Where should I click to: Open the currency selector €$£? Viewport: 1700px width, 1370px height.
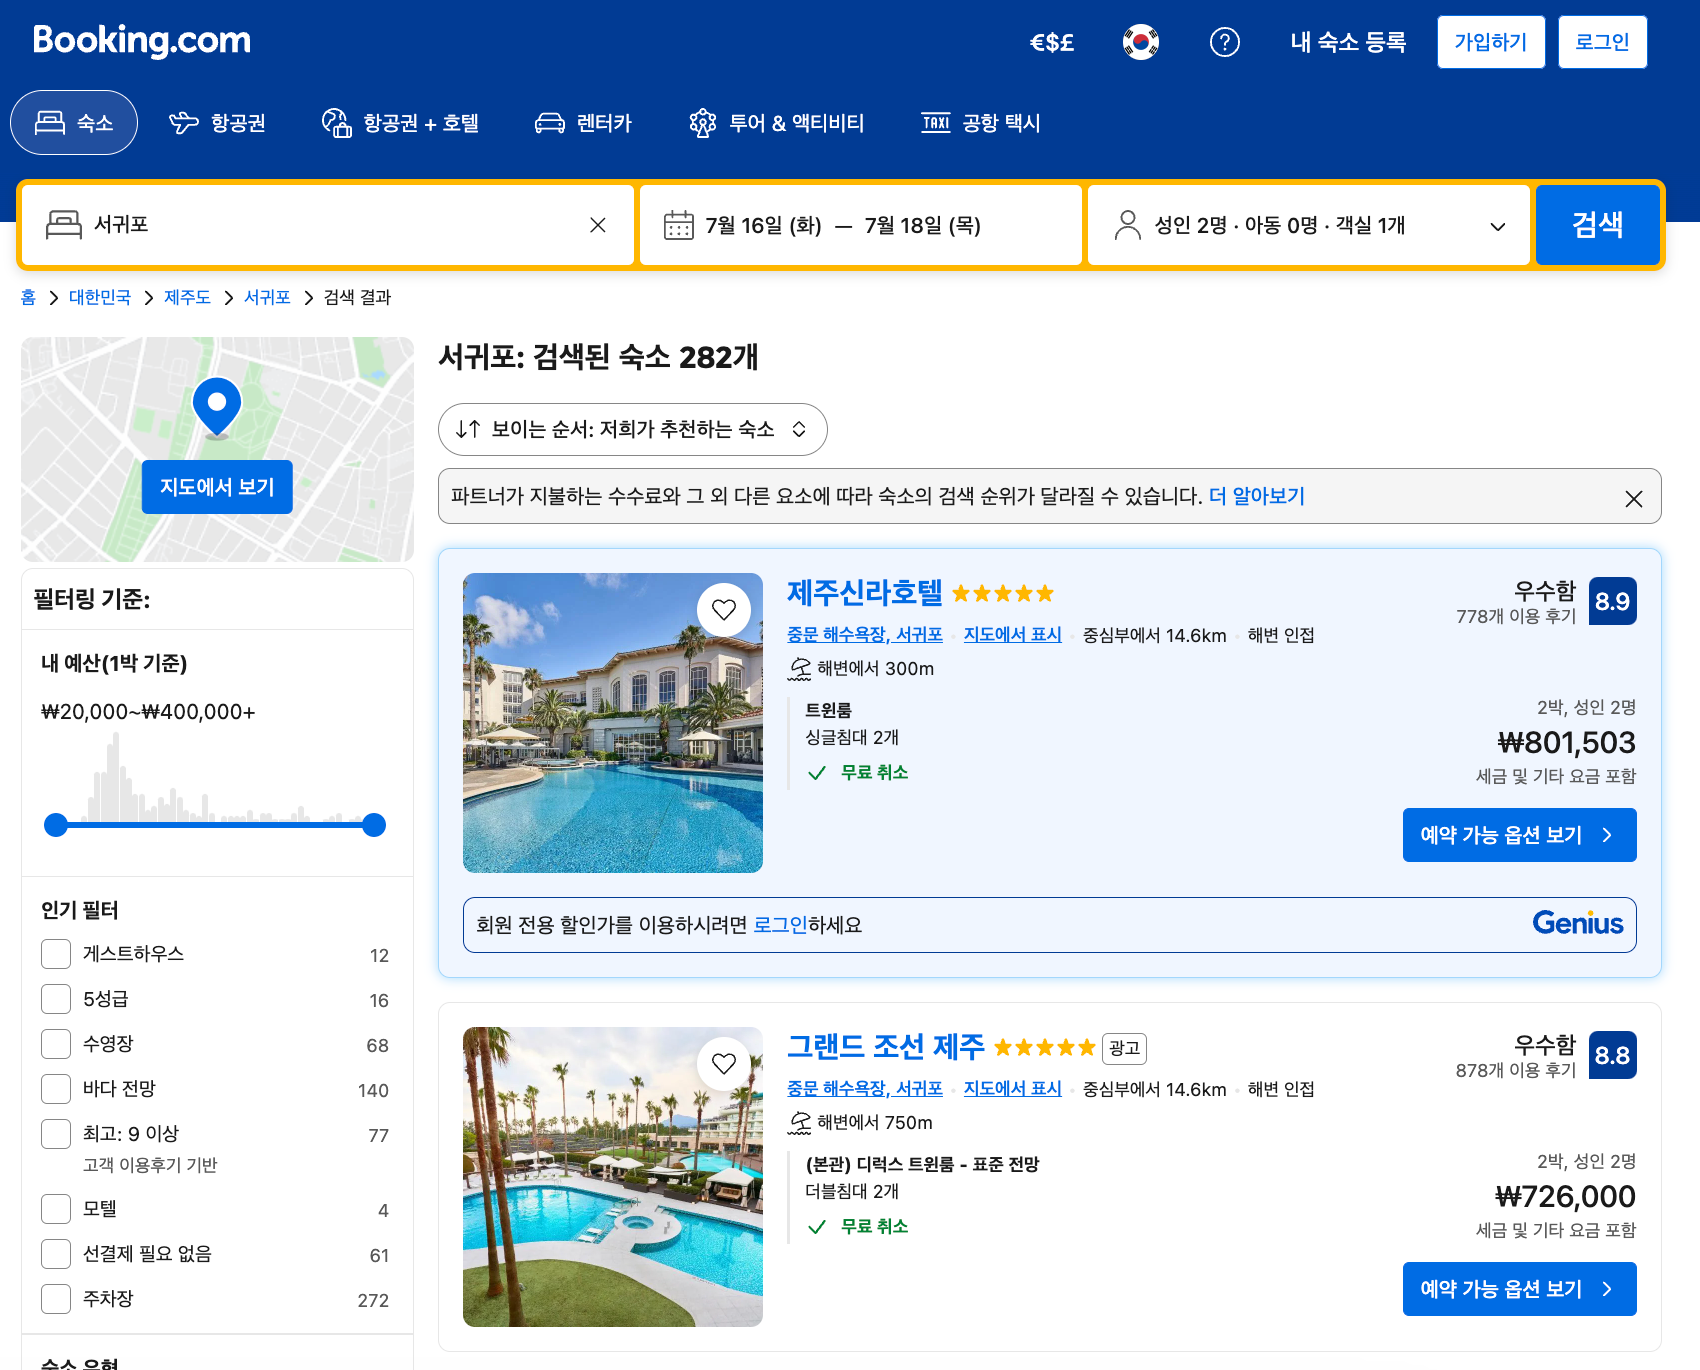tap(1052, 42)
